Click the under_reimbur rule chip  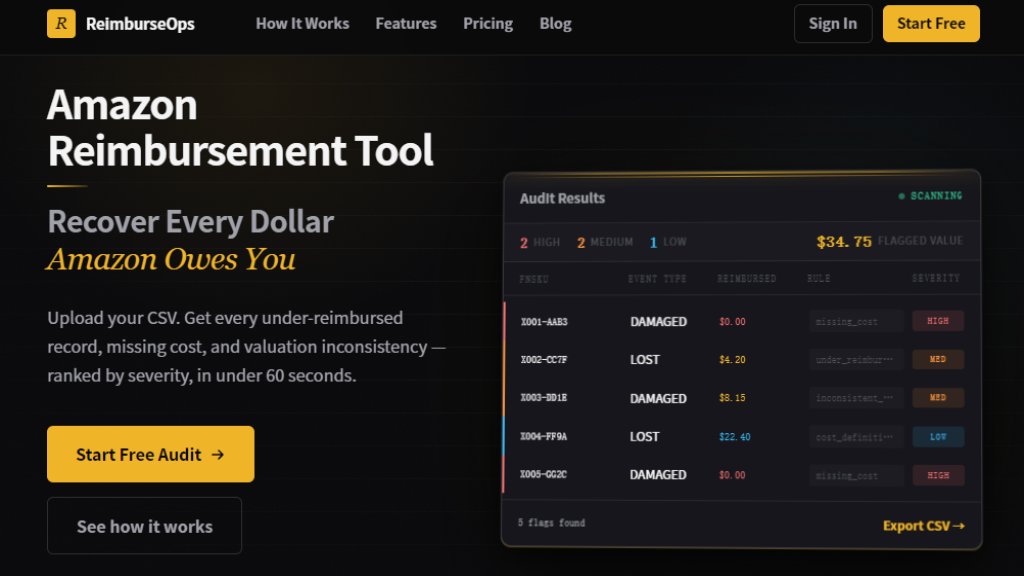(856, 359)
